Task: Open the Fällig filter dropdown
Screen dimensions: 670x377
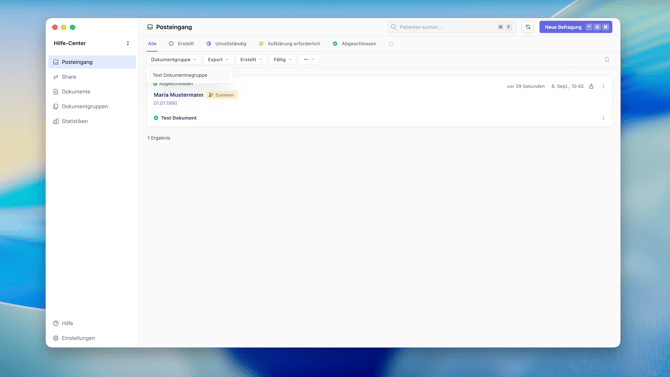Action: (x=282, y=59)
